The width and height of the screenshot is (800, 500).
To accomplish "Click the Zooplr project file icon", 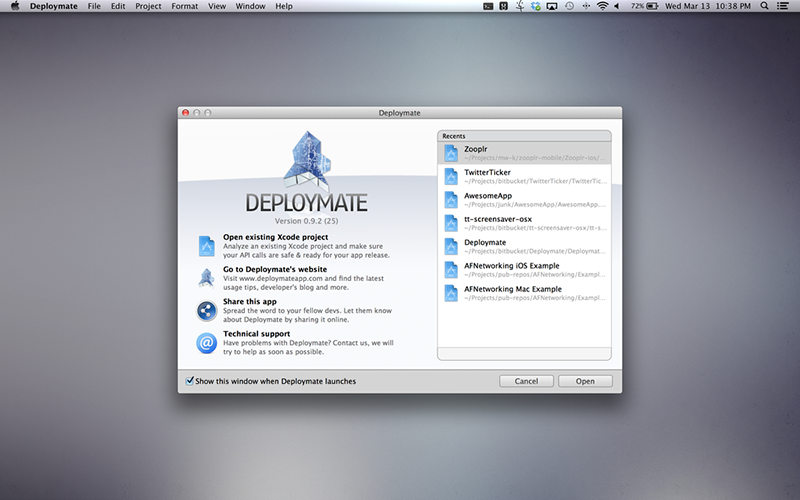I will click(451, 153).
